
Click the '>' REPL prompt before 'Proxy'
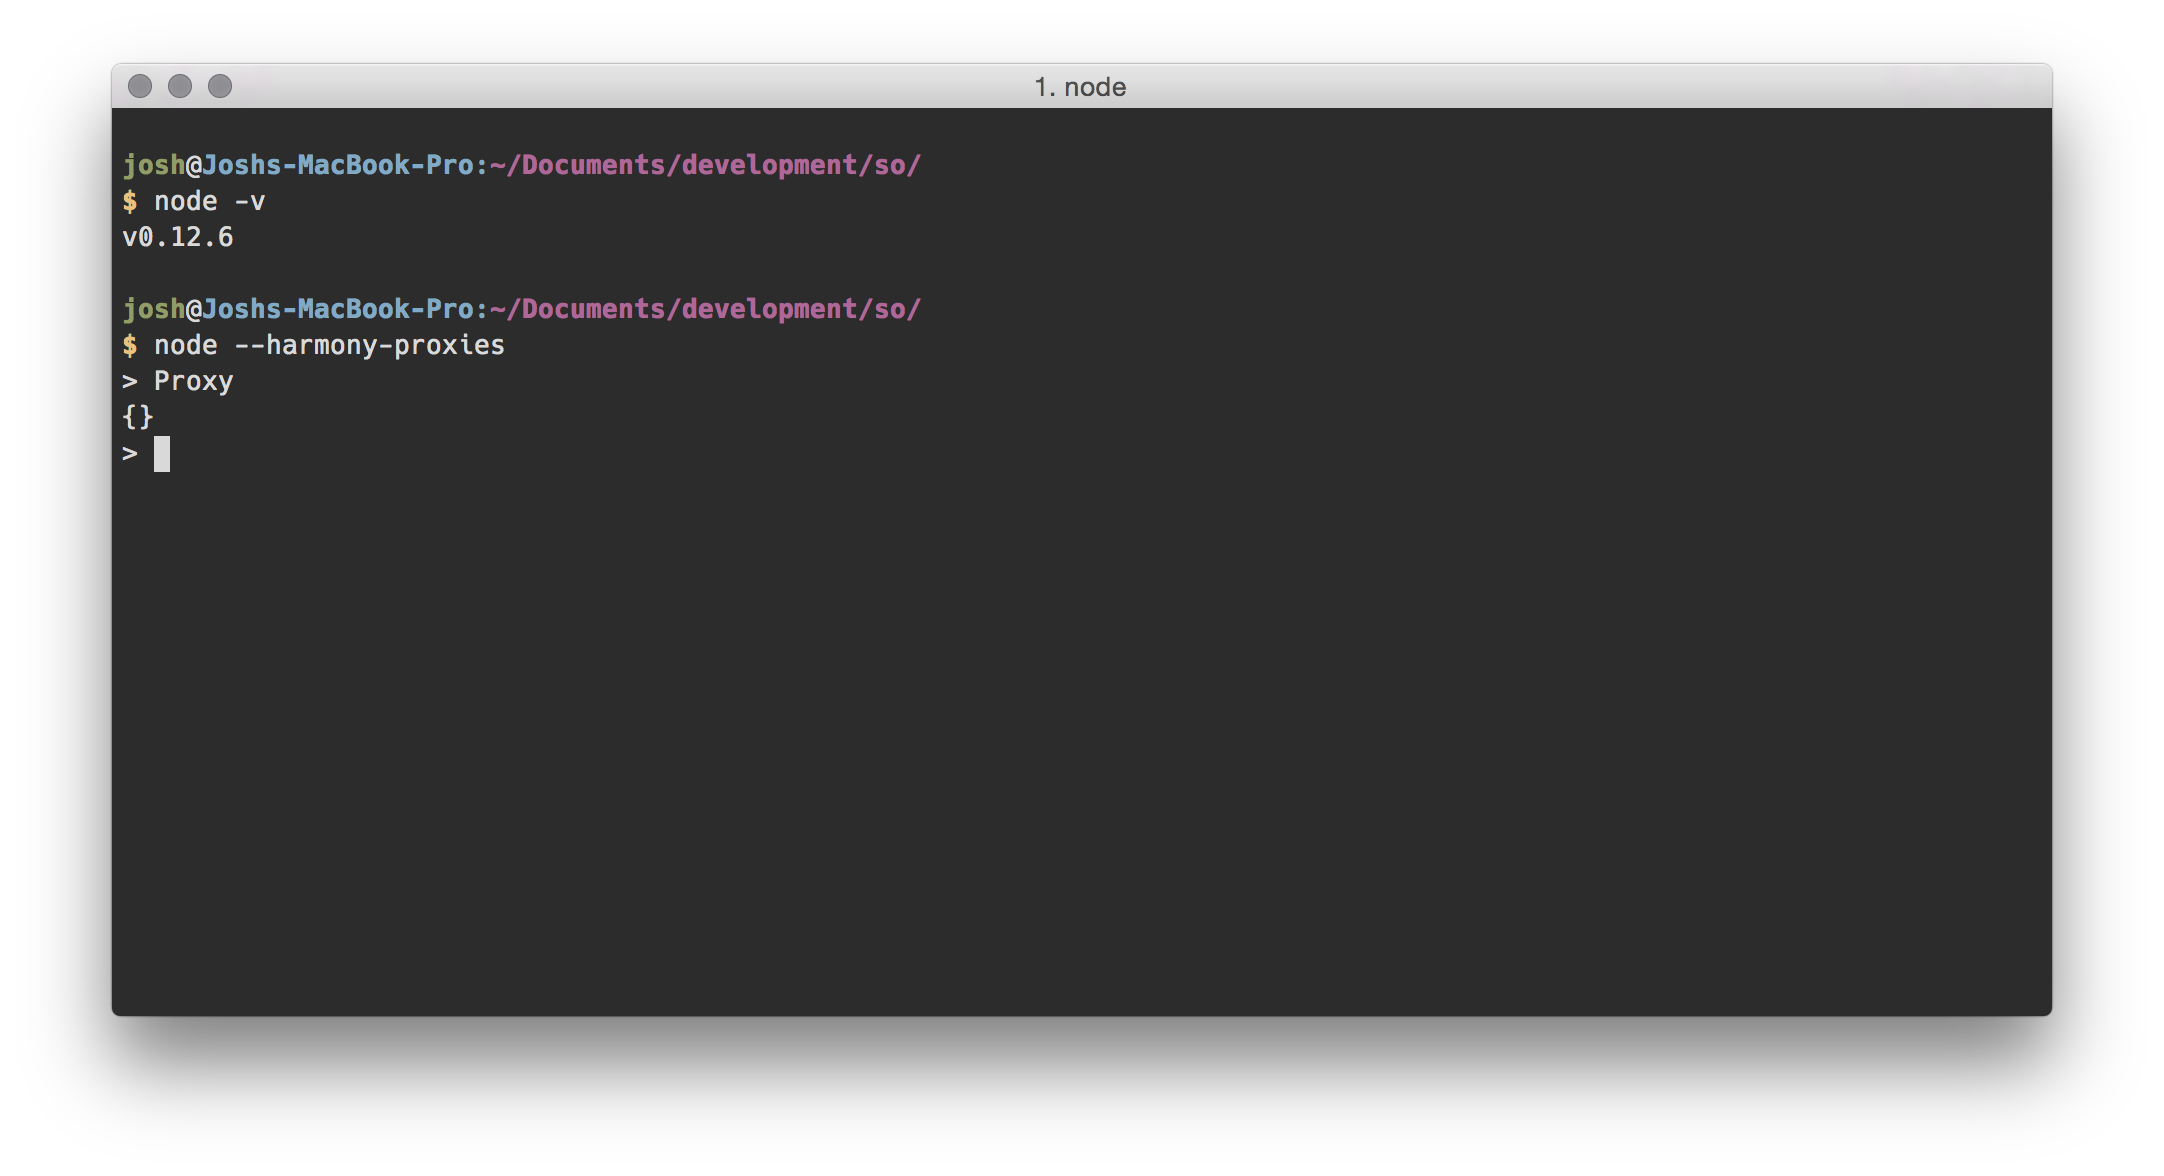[130, 381]
